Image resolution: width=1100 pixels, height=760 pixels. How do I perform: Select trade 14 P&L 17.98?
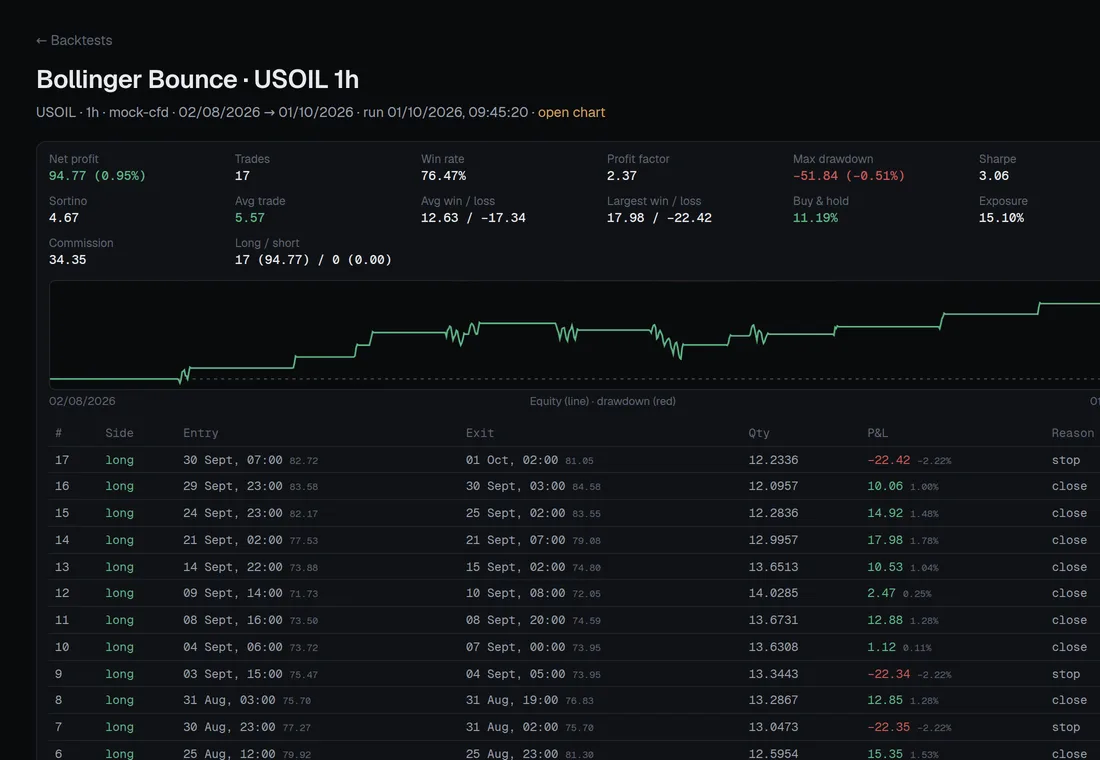tap(885, 540)
